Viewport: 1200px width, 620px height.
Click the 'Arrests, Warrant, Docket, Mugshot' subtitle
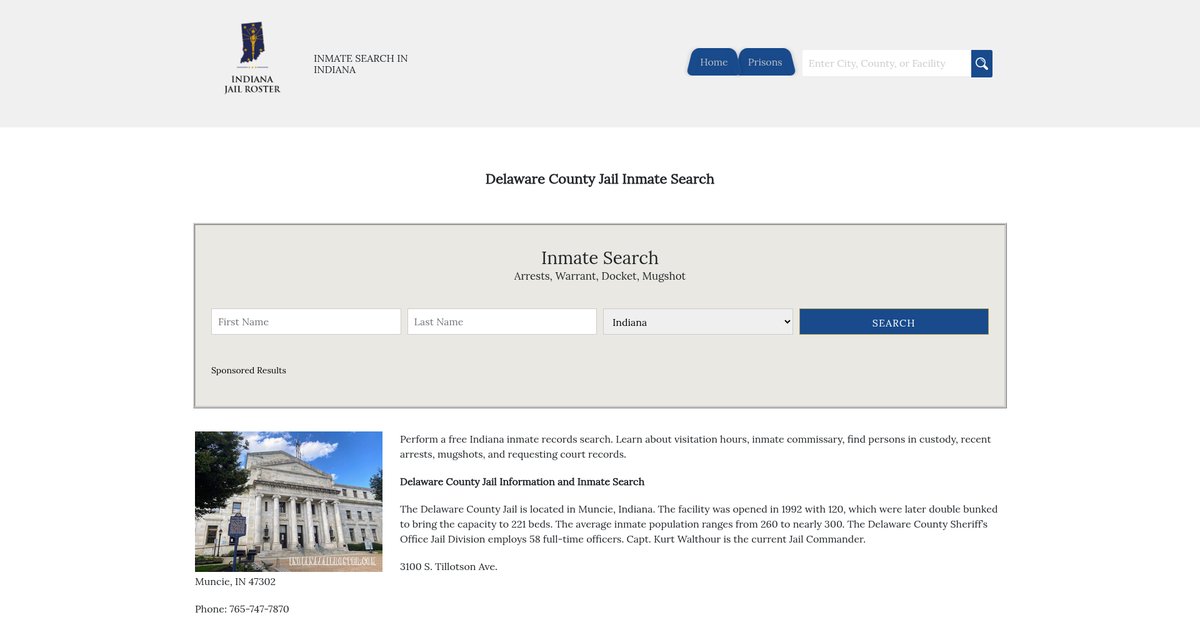coord(600,276)
